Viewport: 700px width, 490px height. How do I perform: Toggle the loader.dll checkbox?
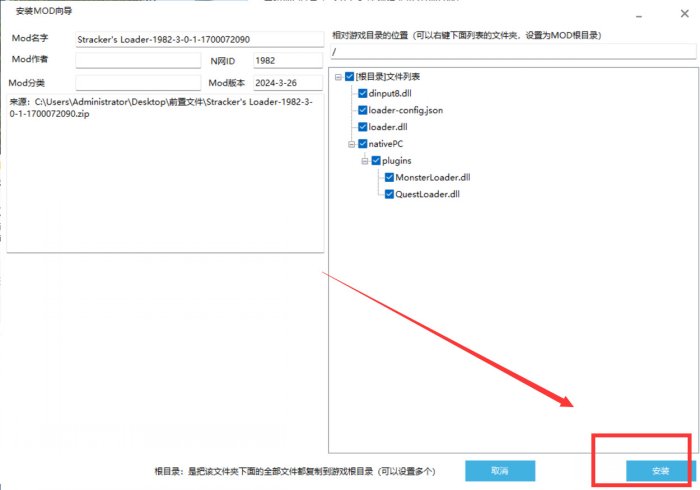pos(362,126)
